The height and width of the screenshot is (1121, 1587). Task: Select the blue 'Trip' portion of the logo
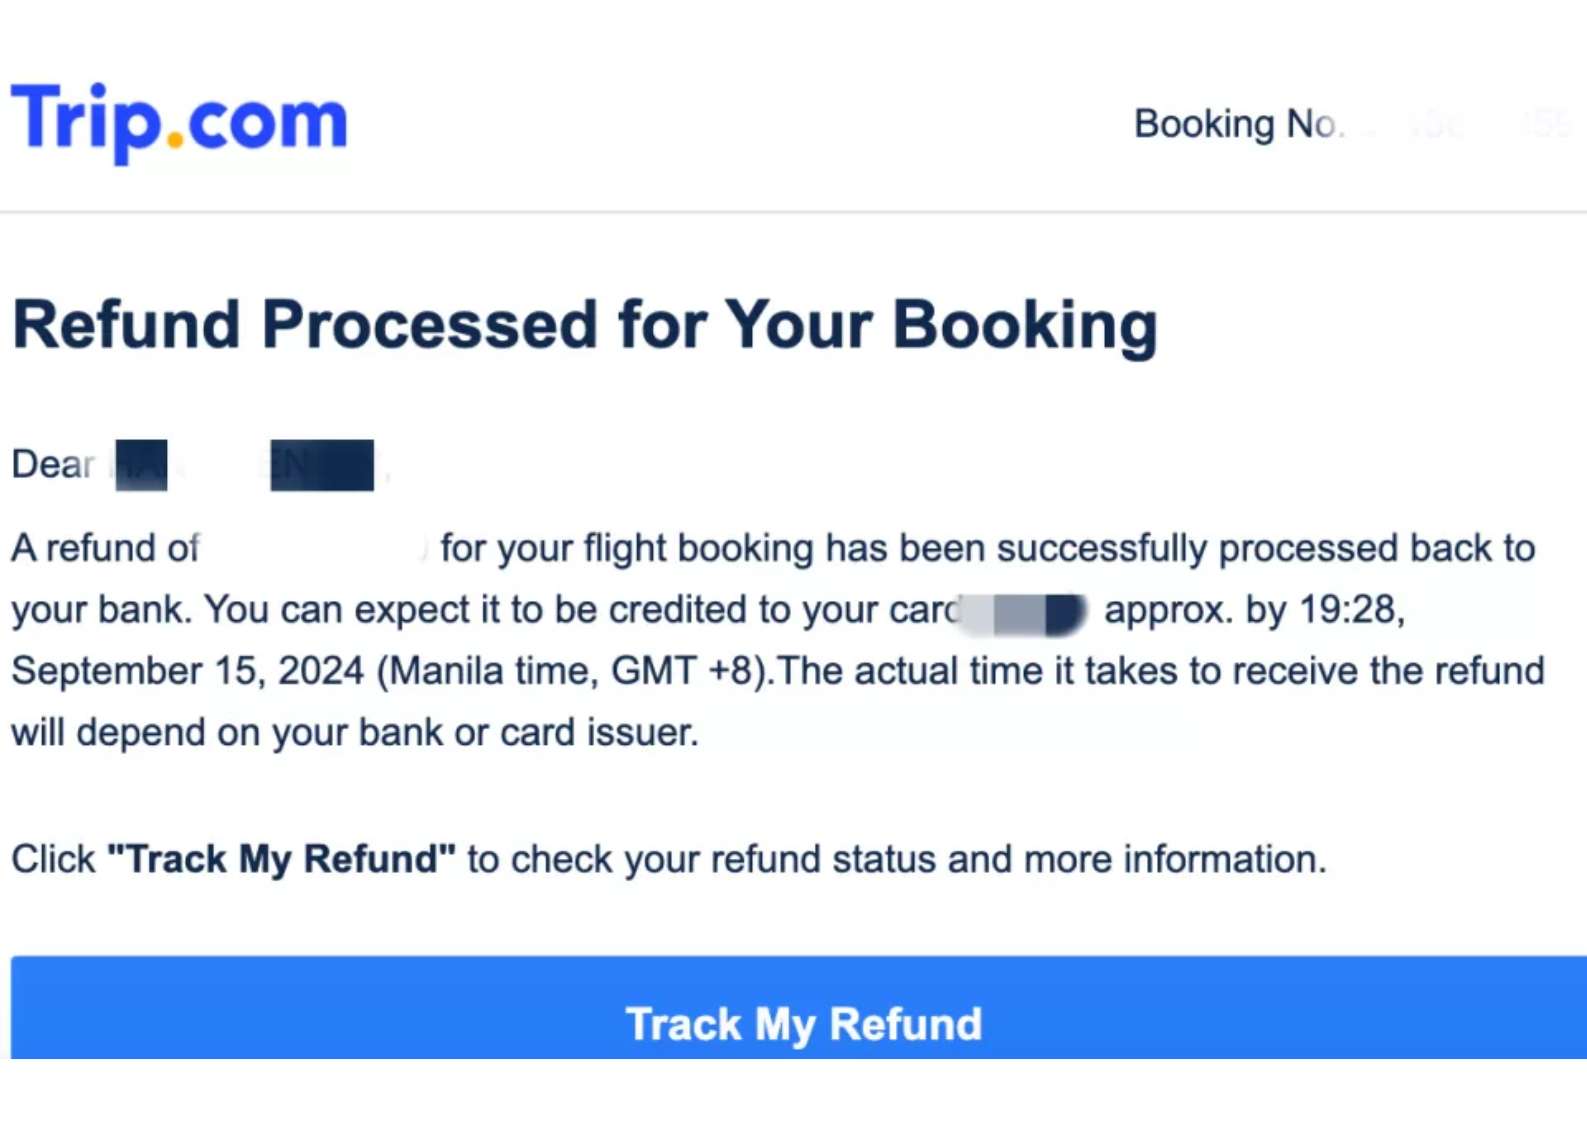click(x=85, y=118)
